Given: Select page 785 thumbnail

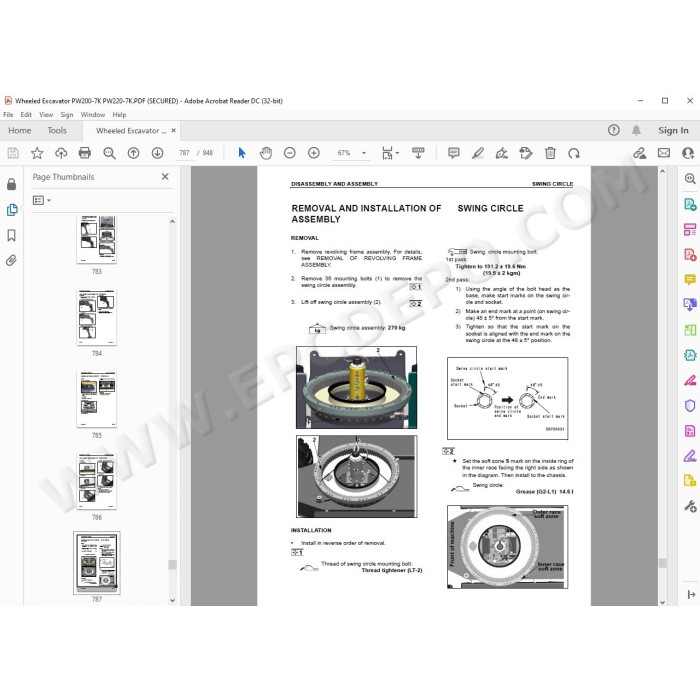Looking at the screenshot, I should [97, 399].
